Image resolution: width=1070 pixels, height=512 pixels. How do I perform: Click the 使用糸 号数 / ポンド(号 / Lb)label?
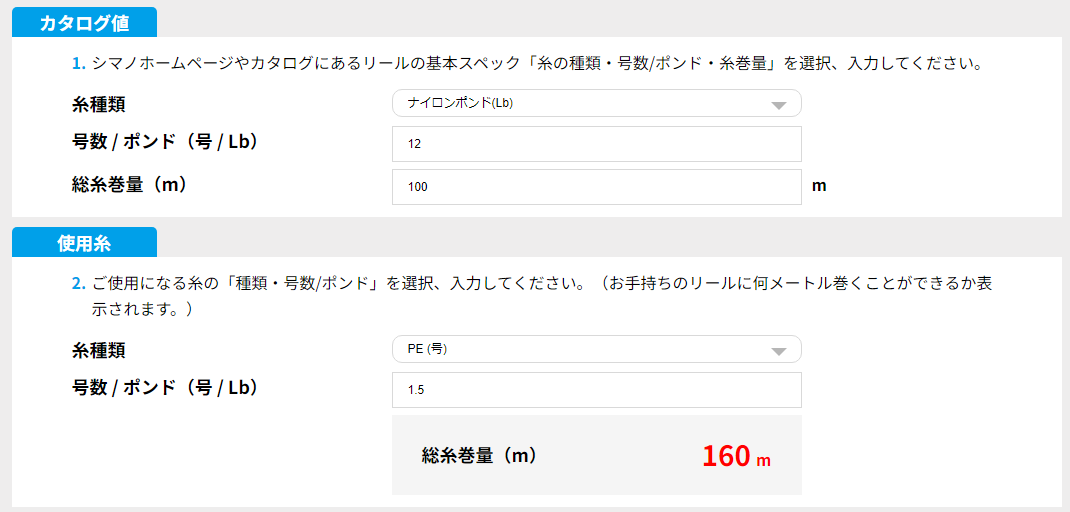[x=166, y=388]
